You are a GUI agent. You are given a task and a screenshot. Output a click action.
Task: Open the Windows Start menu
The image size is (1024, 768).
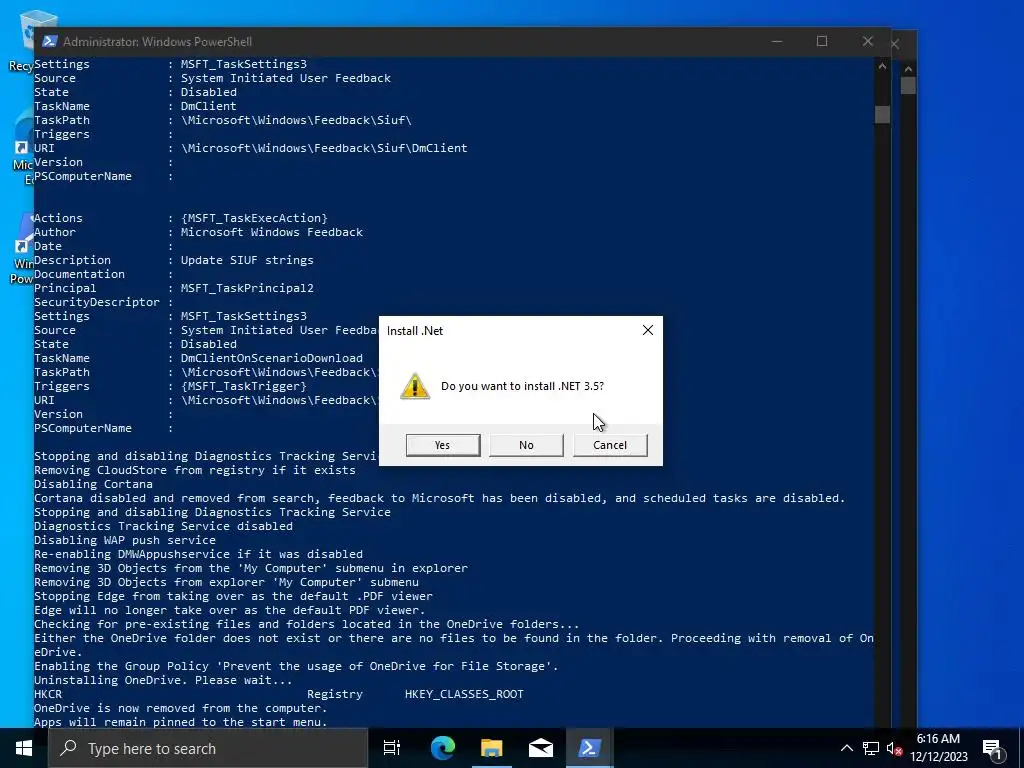click(x=24, y=748)
